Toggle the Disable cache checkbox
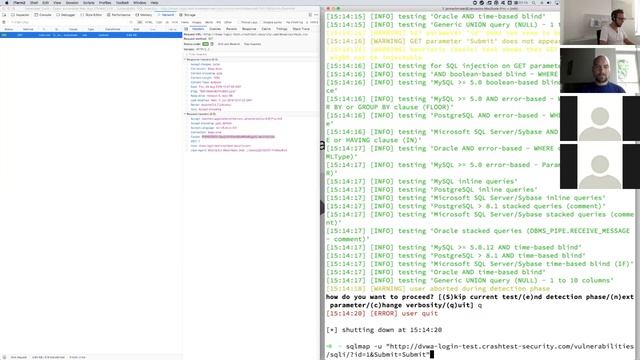Viewport: 640px width, 360px height. coord(272,22)
